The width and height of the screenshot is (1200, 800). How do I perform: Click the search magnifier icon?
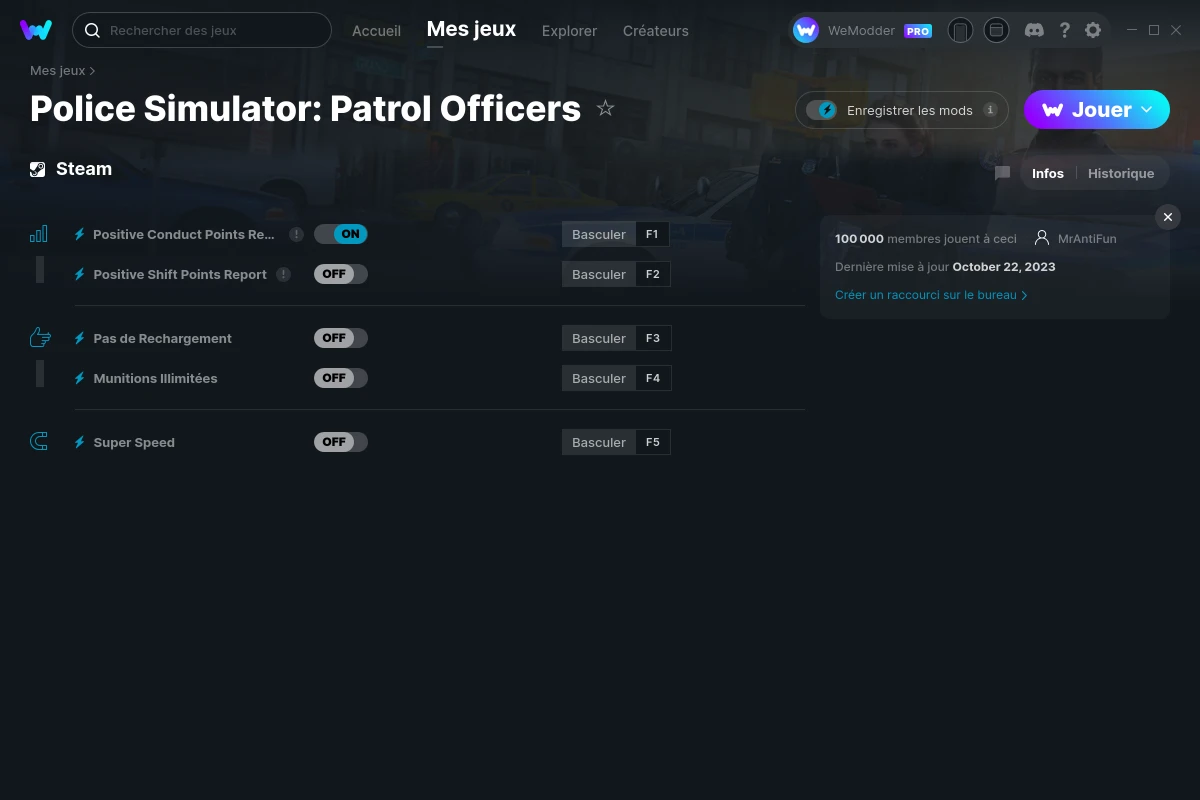[92, 30]
